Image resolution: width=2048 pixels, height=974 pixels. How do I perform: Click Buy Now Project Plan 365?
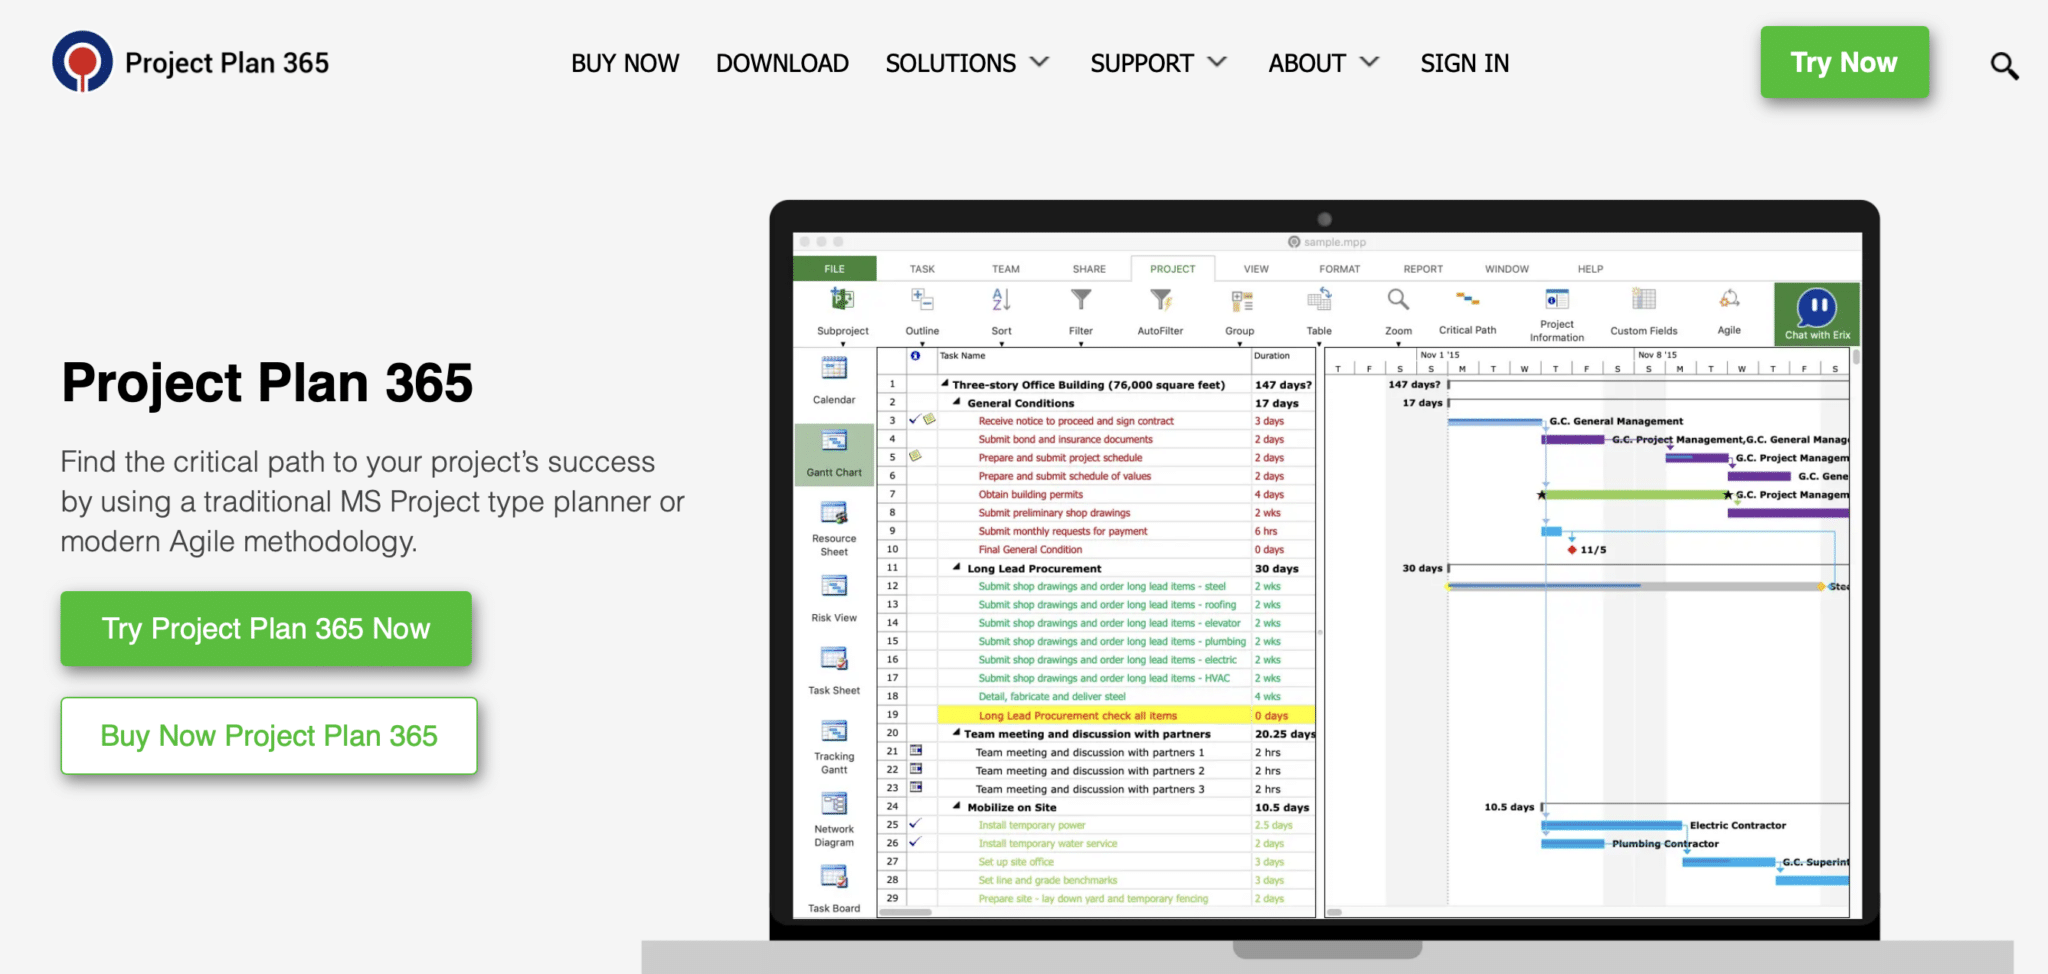coord(268,736)
